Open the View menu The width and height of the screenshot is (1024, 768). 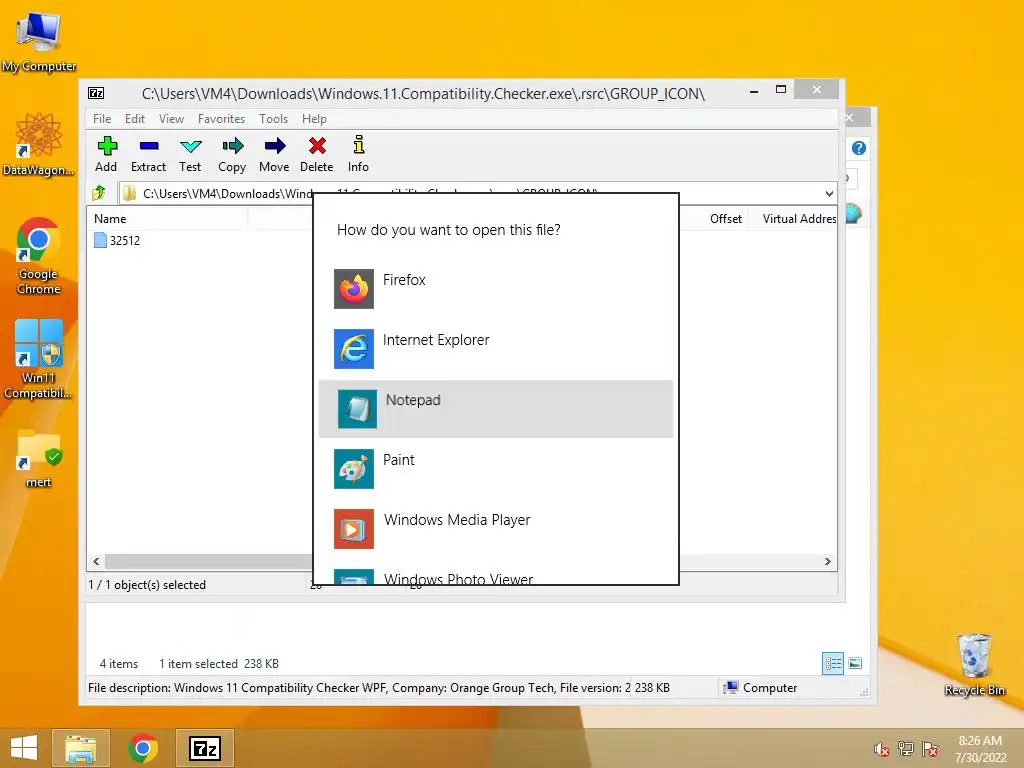(x=172, y=119)
